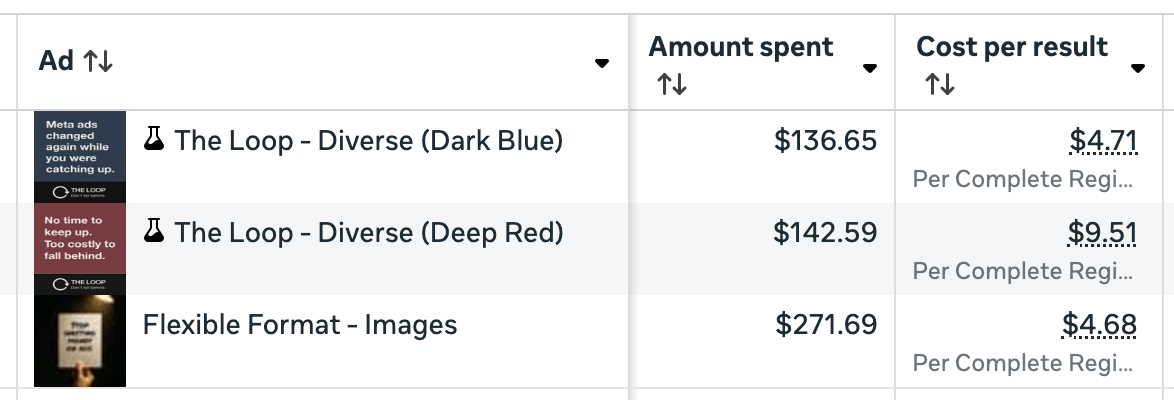This screenshot has width=1174, height=400.
Task: Open the Cost per result column dropdown
Action: 1138,68
